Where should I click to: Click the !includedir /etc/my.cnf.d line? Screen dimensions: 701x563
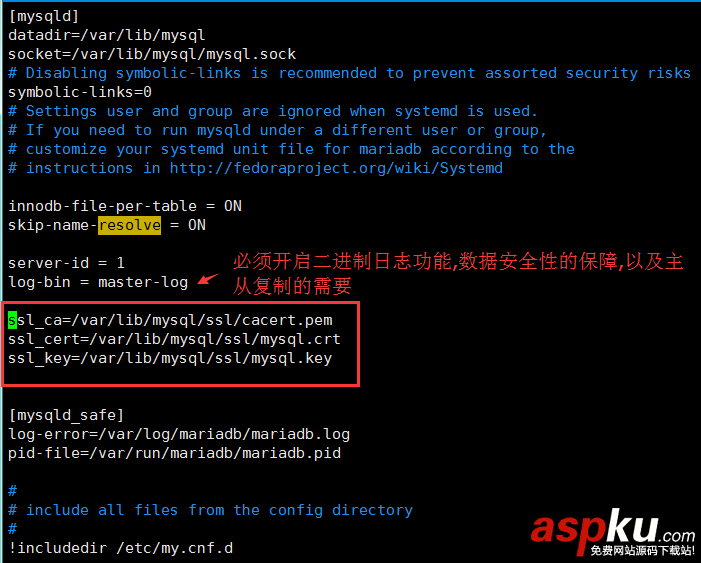121,548
